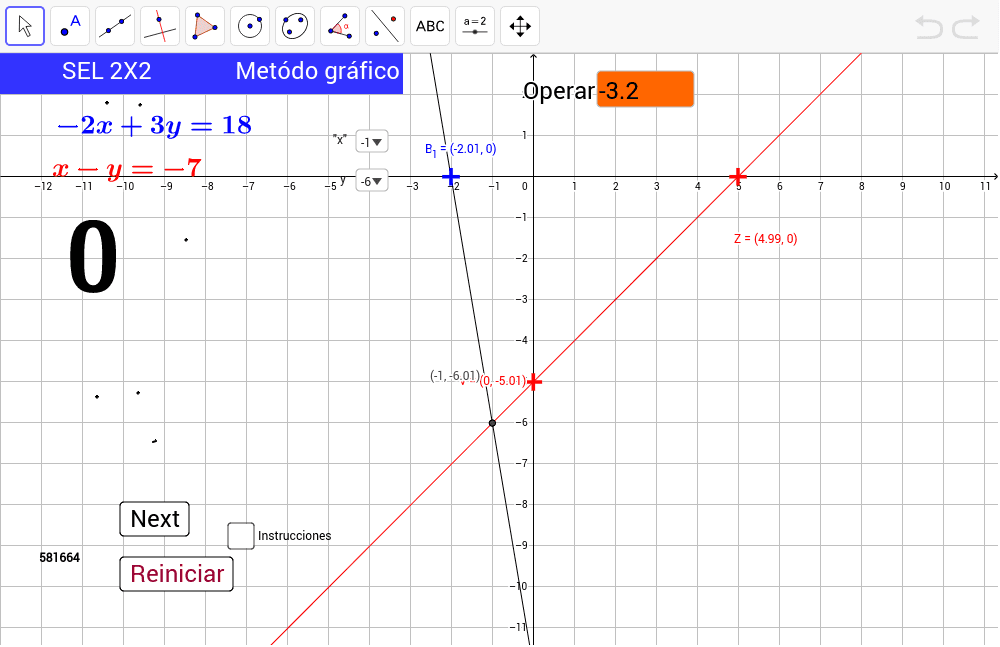Viewport: 1000px width, 647px height.
Task: Select the Point tool
Action: pyautogui.click(x=70, y=26)
